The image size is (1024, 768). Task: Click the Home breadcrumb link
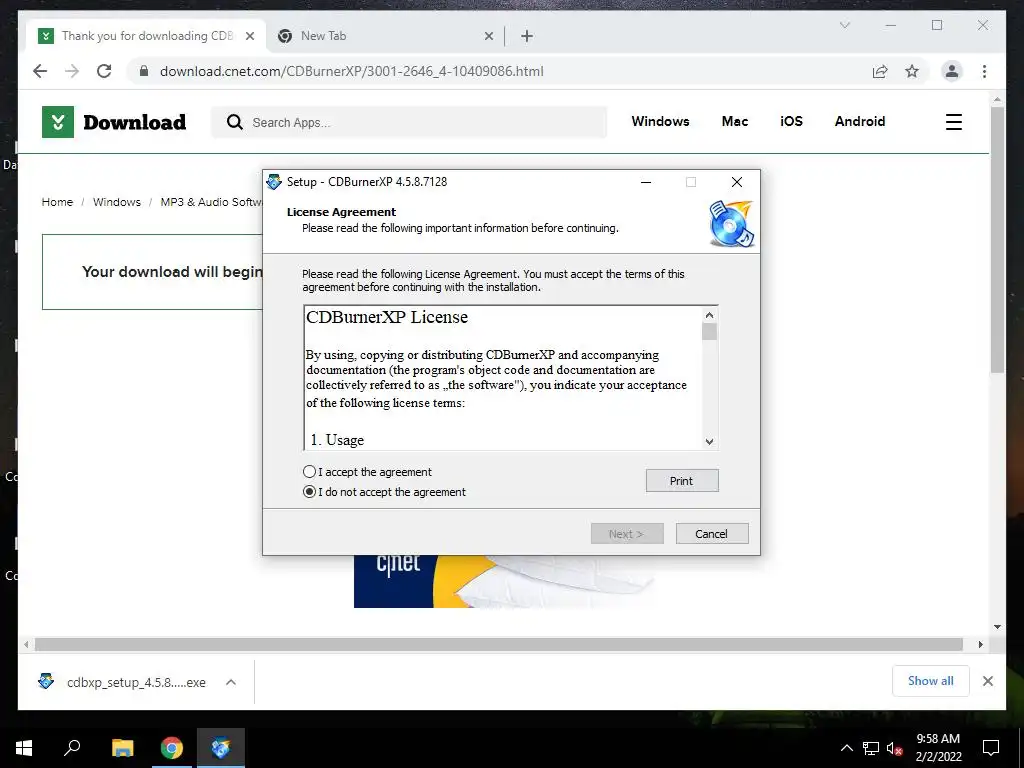pyautogui.click(x=57, y=202)
